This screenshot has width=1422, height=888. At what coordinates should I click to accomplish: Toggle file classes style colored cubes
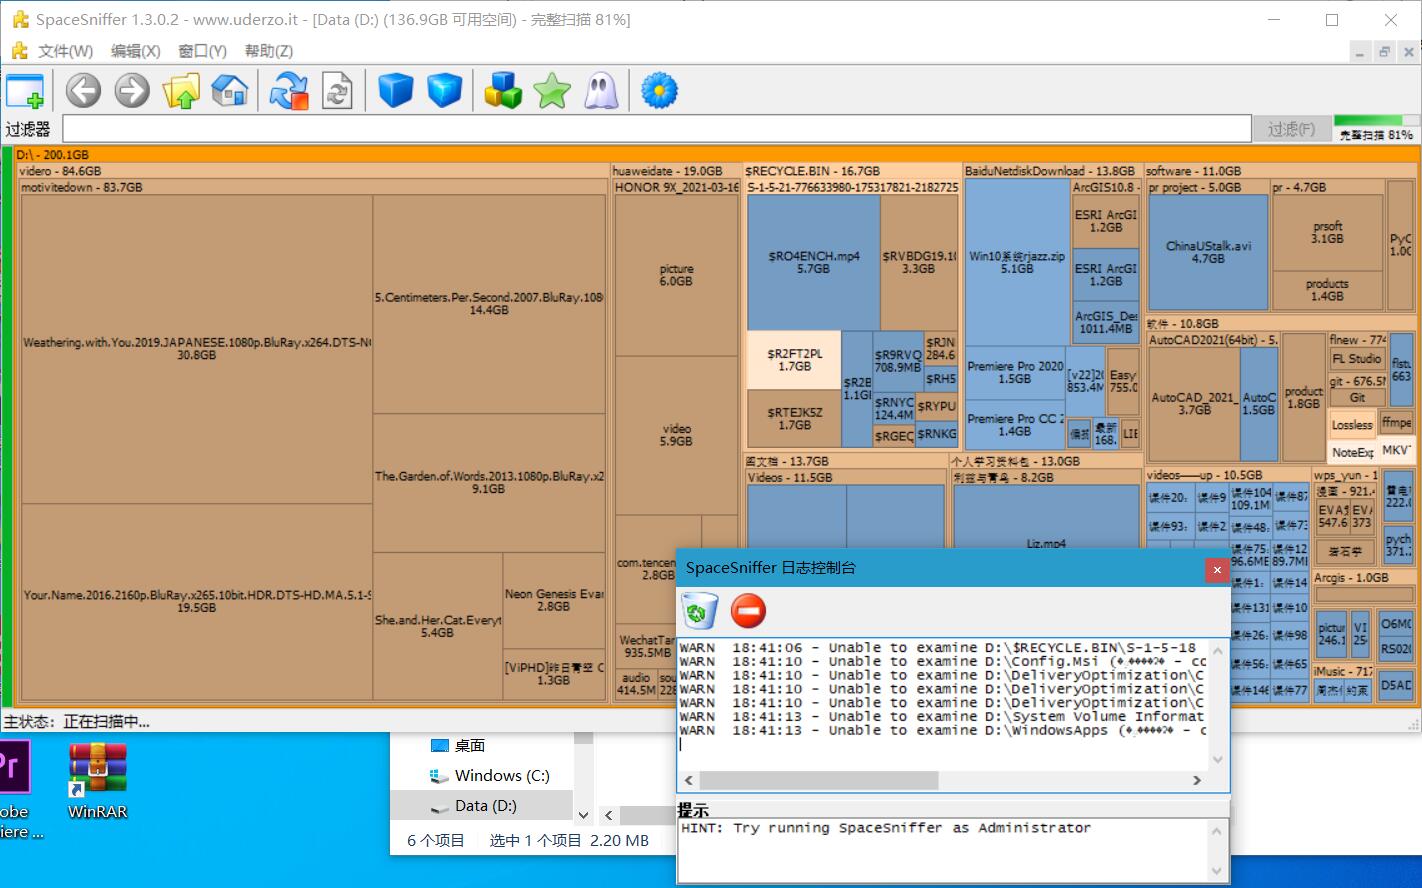(x=503, y=91)
